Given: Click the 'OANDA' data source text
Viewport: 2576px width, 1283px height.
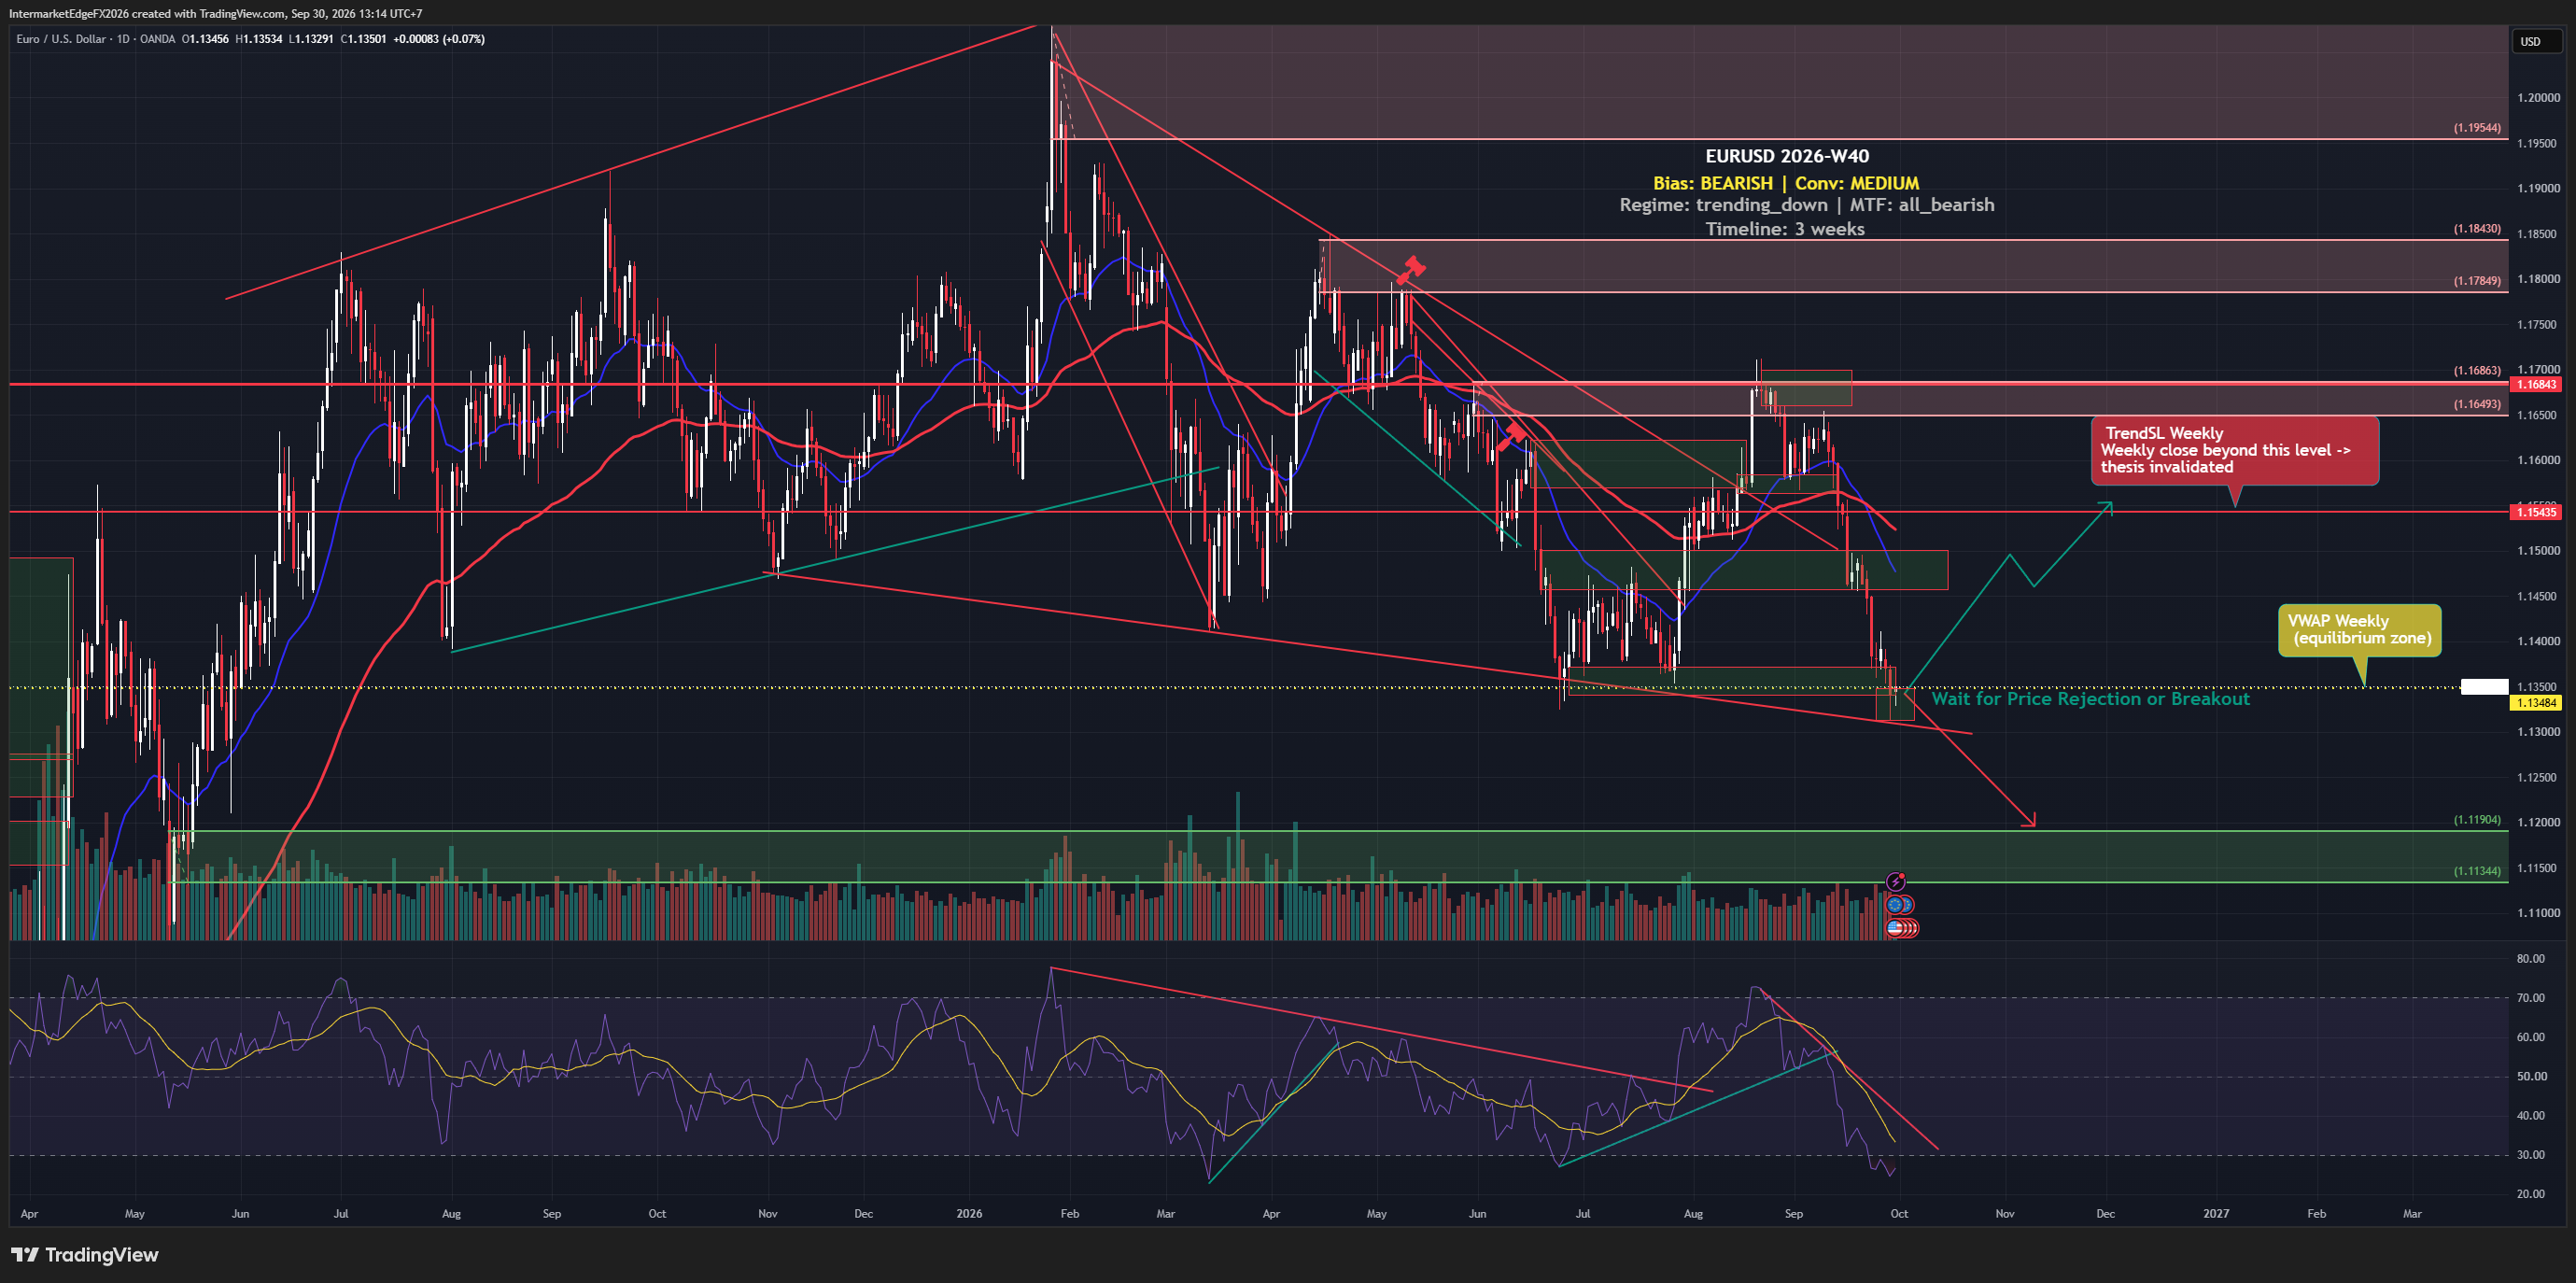Looking at the screenshot, I should [x=157, y=39].
